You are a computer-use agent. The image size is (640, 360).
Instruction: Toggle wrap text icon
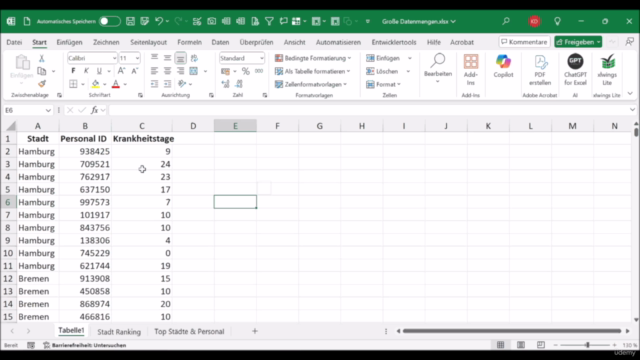(194, 58)
